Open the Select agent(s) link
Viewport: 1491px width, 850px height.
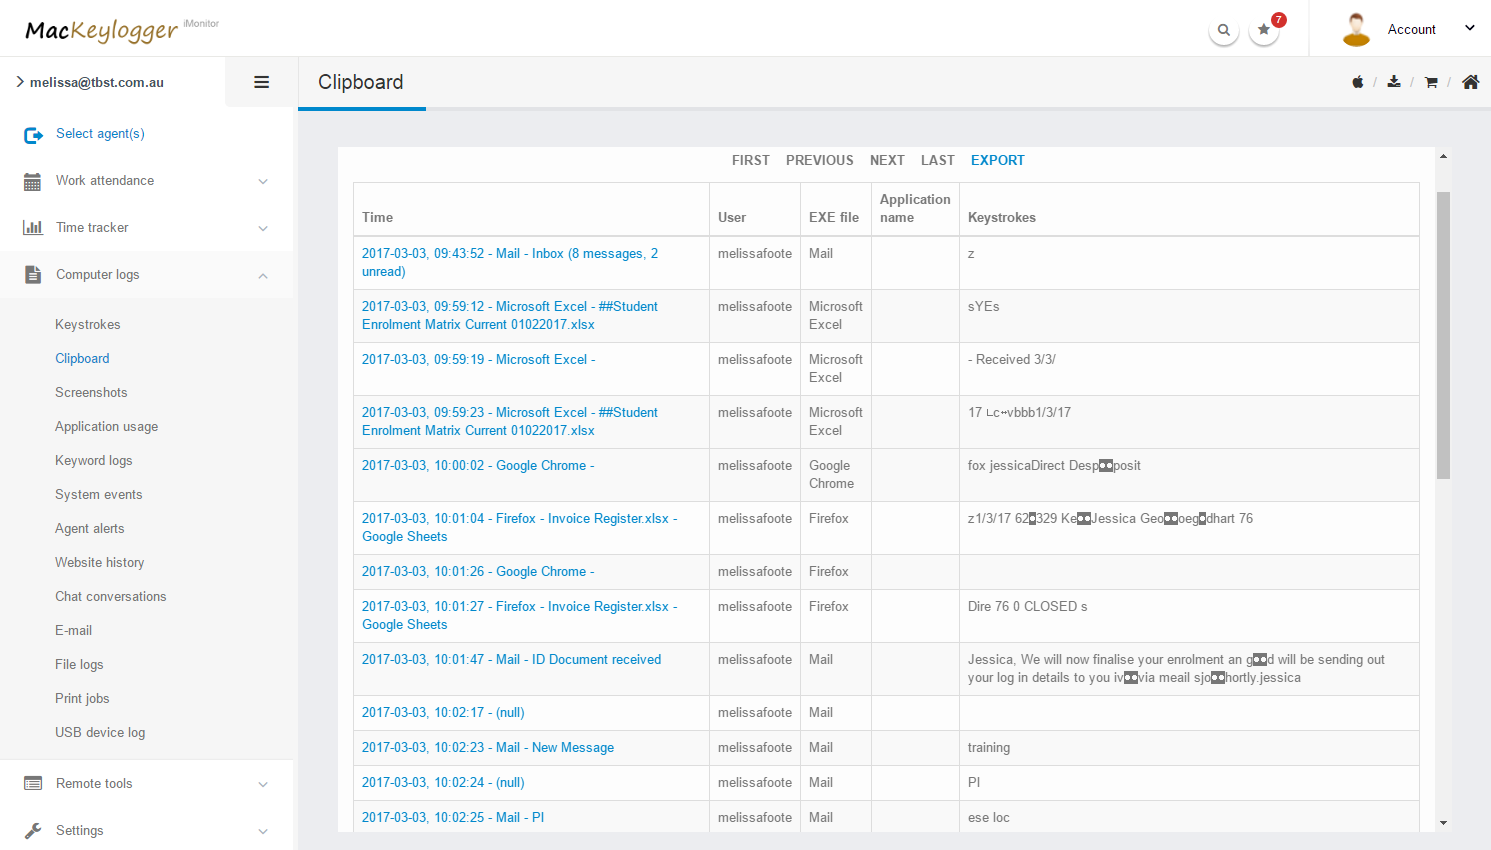100,134
